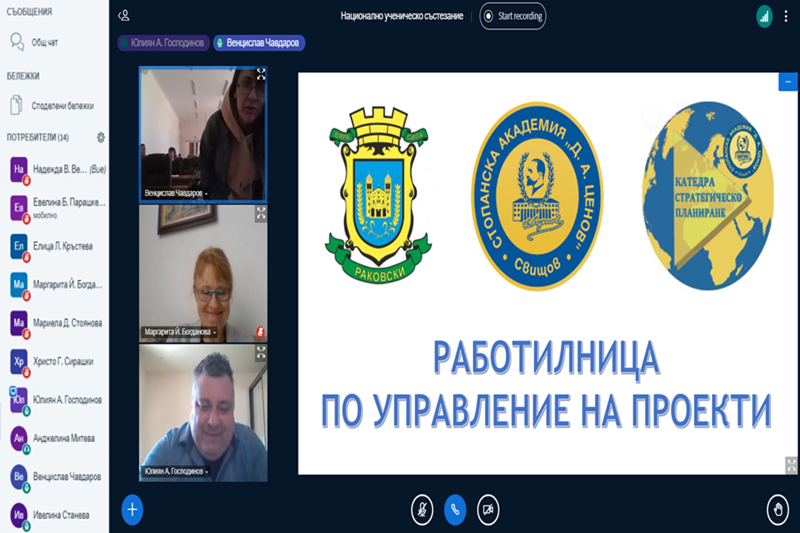This screenshot has height=533, width=800.
Task: Fullscreen Венцислав Чавдаров webcam
Action: (x=261, y=74)
